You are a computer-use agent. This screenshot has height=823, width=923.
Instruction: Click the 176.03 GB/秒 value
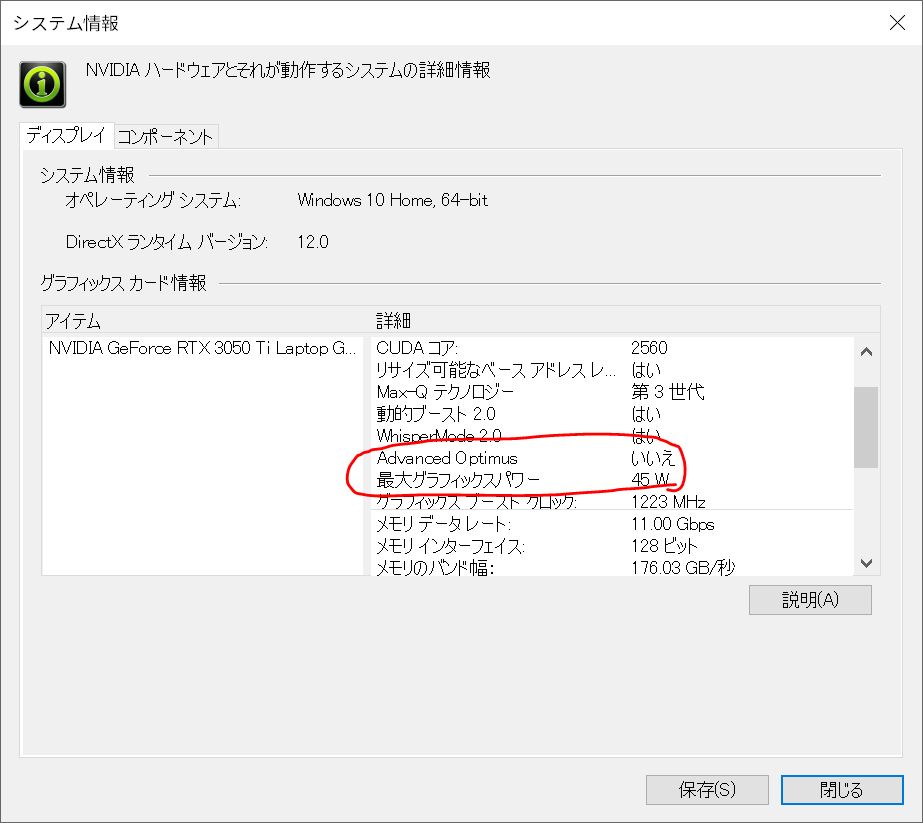click(x=683, y=568)
